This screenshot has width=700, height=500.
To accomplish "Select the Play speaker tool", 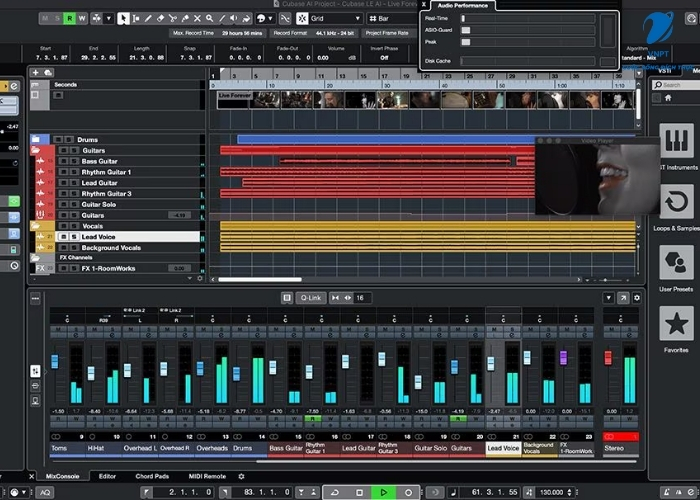I will [x=234, y=18].
